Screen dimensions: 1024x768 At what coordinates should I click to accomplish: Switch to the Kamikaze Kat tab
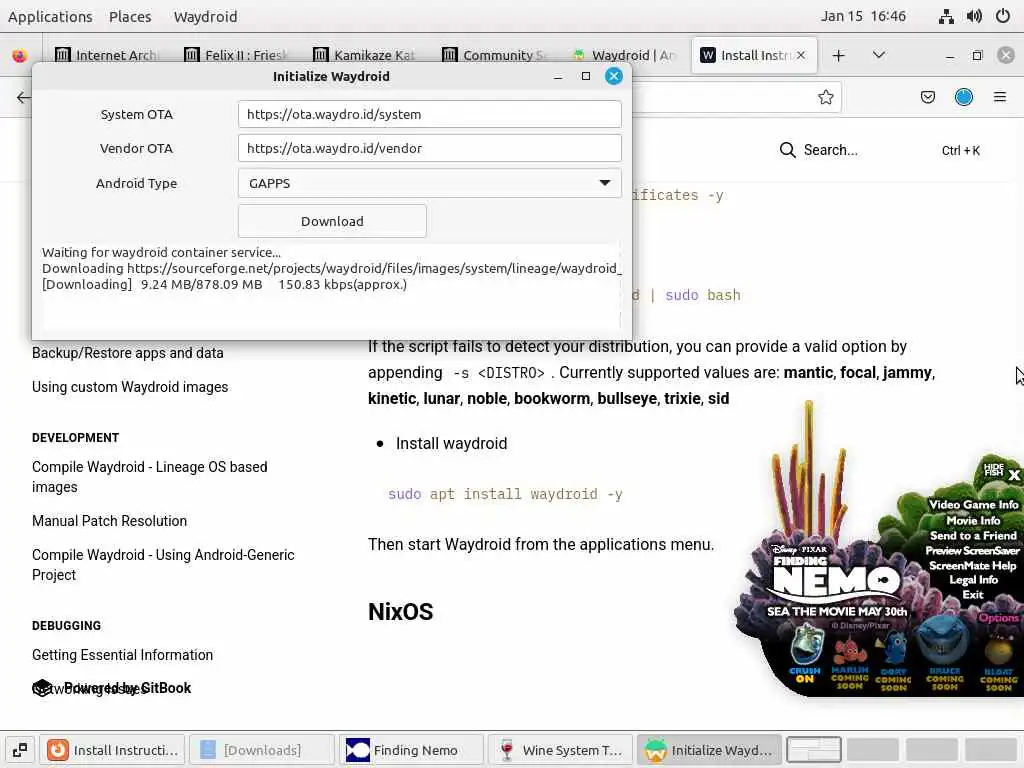tap(366, 56)
